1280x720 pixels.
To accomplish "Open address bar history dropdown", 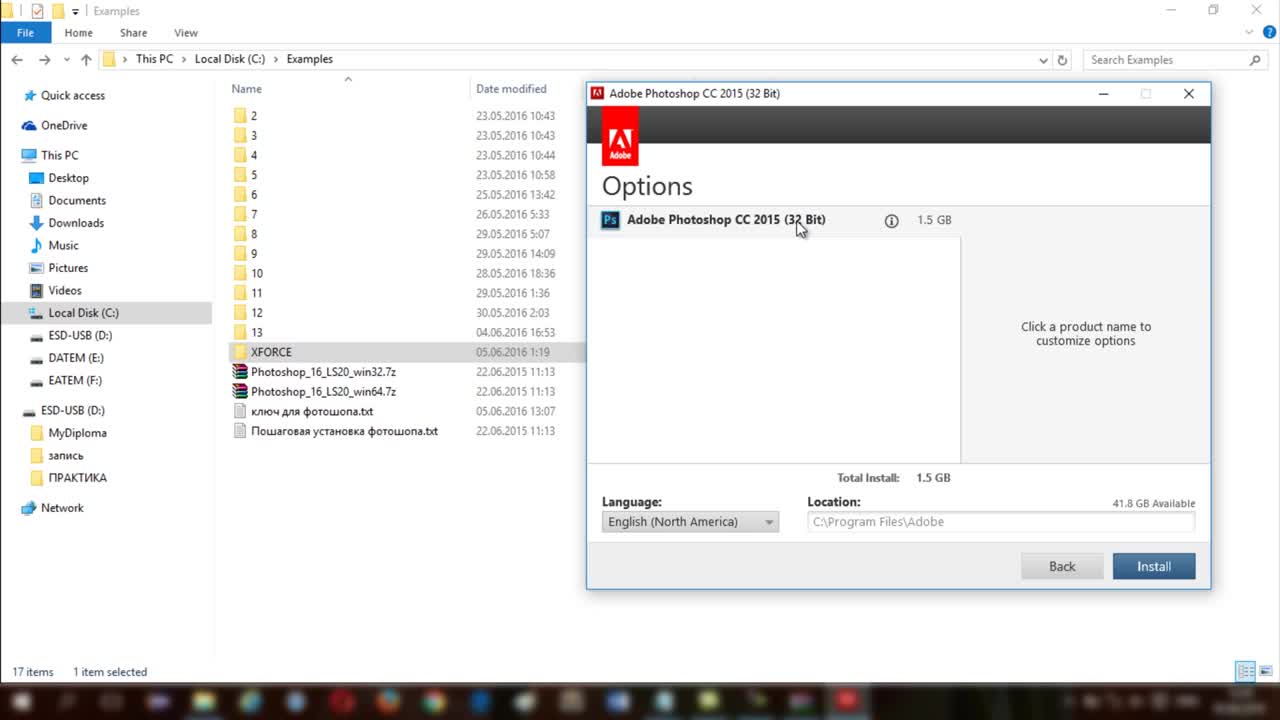I will click(x=1045, y=60).
